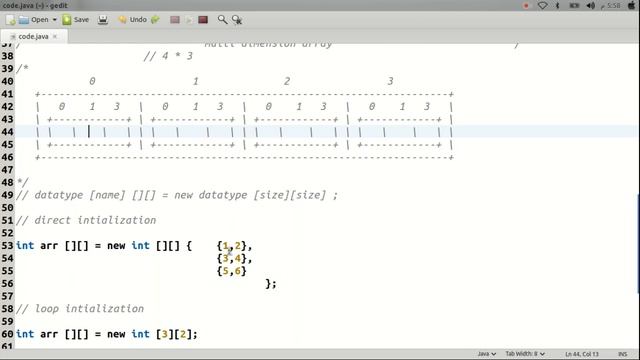Open the system menu at panel's right end
The height and width of the screenshot is (360, 640).
pyautogui.click(x=632, y=5)
